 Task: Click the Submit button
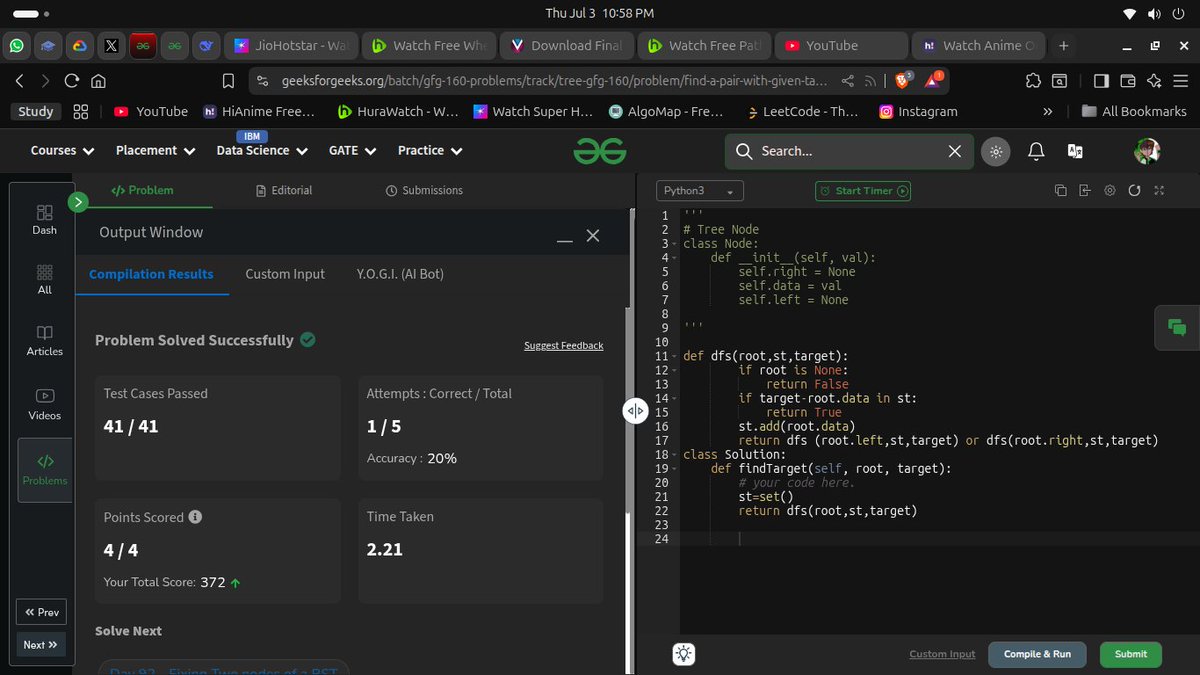[x=1131, y=654]
